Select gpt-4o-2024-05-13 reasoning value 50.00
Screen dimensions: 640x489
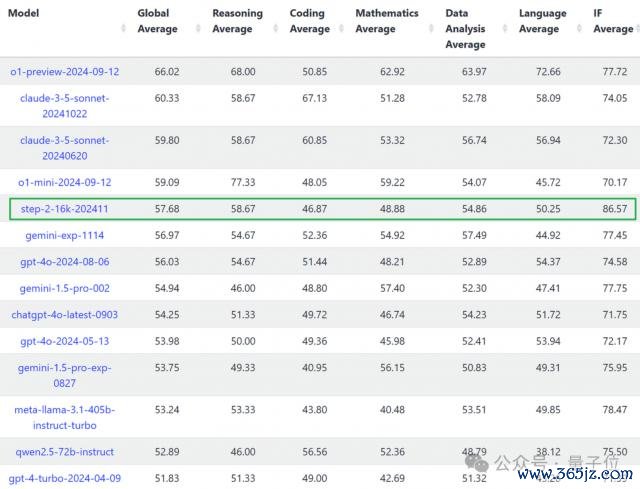[x=243, y=341]
